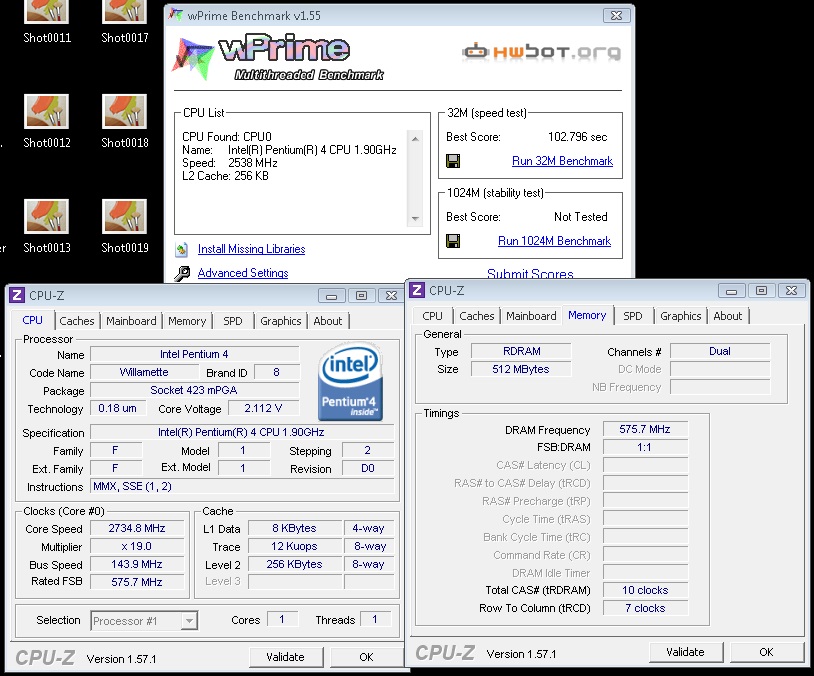
Task: Click CPU List scrollbar down arrow
Action: pyautogui.click(x=415, y=219)
